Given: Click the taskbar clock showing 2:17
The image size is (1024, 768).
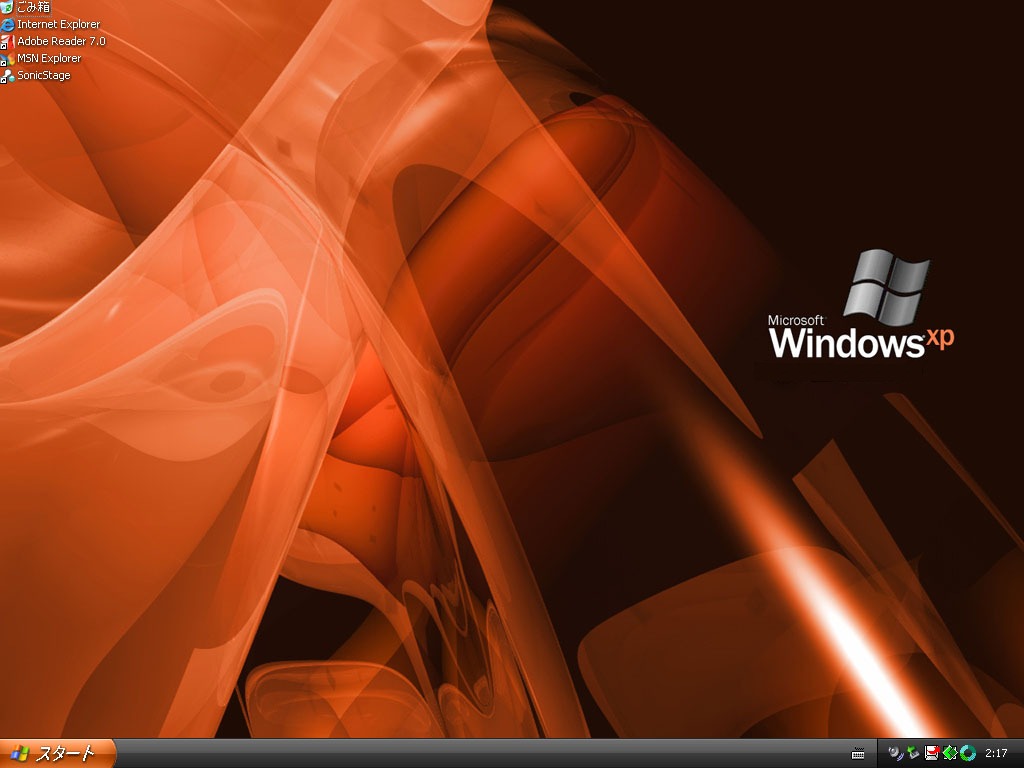Looking at the screenshot, I should [996, 754].
